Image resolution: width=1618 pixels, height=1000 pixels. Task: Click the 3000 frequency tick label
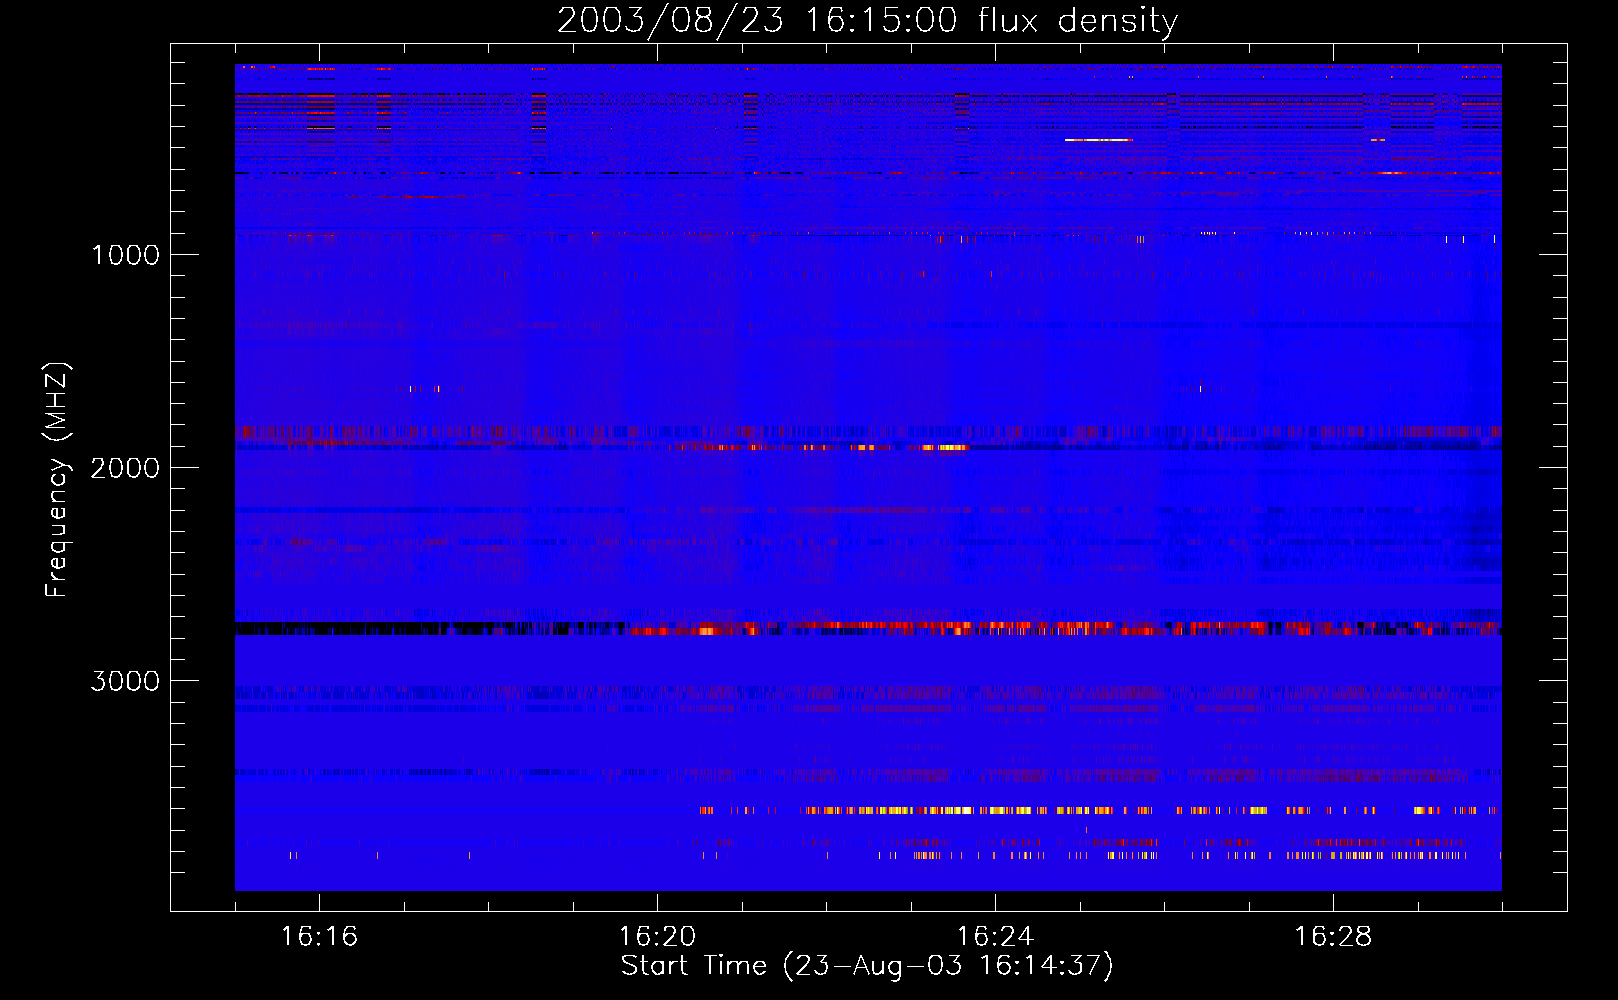[x=125, y=681]
